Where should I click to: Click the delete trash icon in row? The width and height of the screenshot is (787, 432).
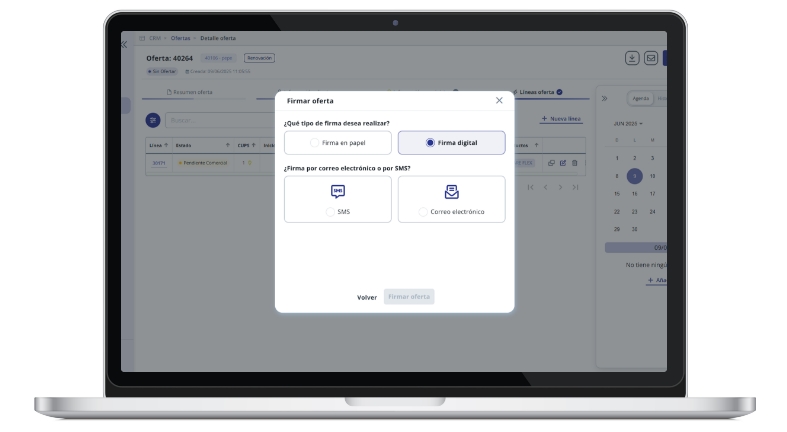coord(575,162)
